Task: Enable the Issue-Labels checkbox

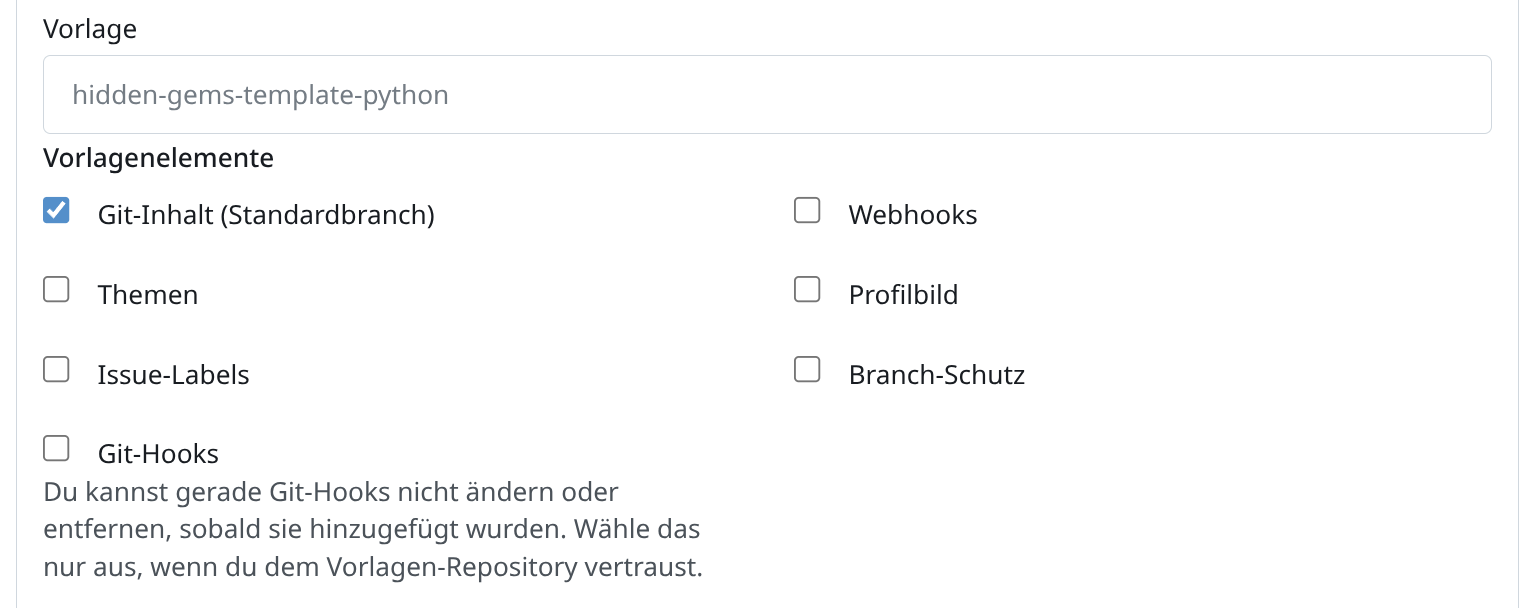Action: point(57,370)
